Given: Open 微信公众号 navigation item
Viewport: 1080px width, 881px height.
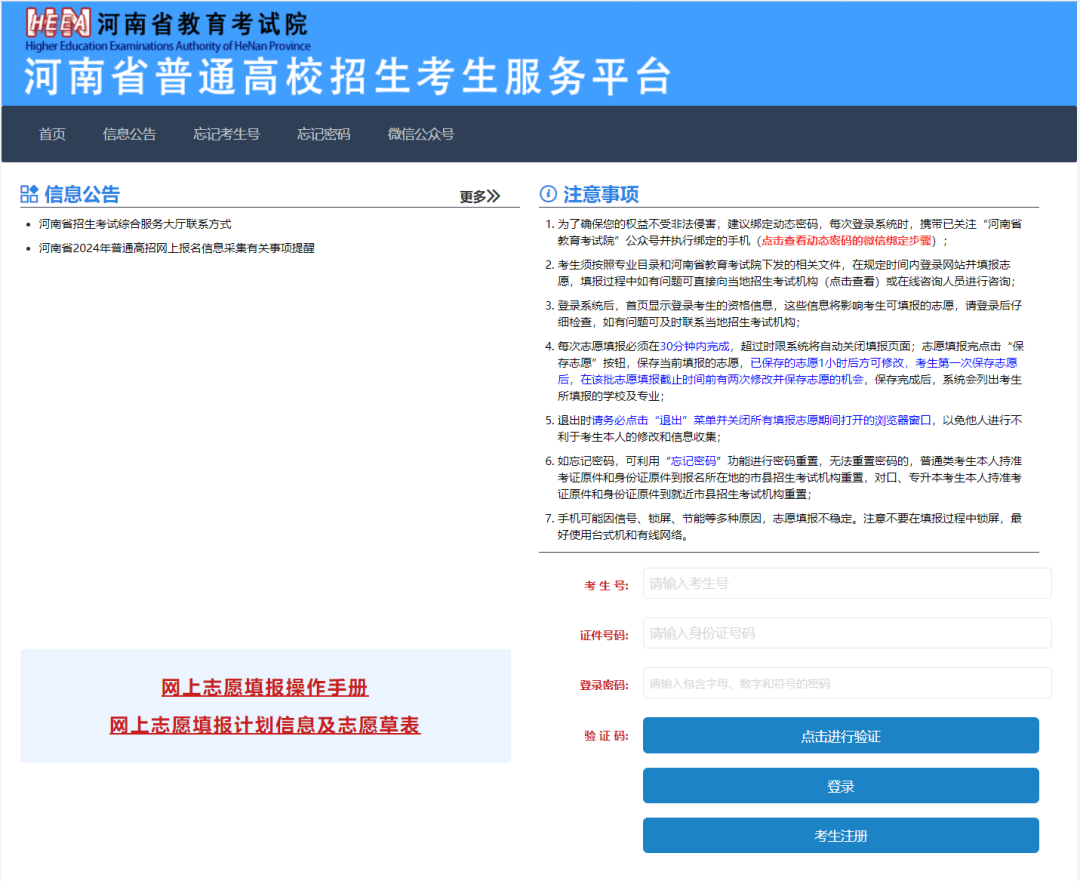Looking at the screenshot, I should pos(421,134).
